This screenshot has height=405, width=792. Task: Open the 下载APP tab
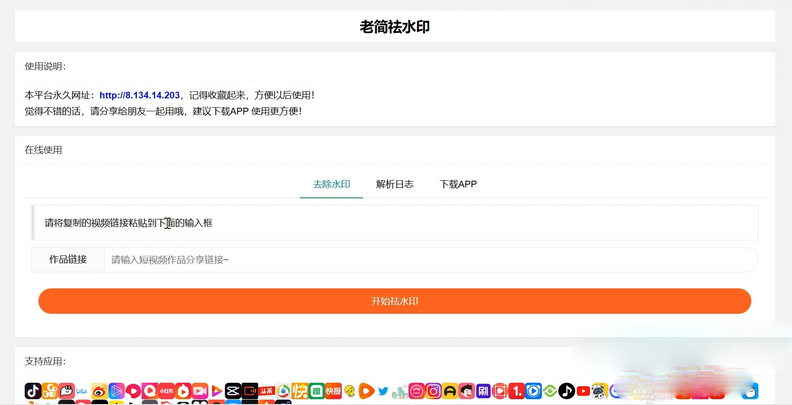tap(458, 184)
